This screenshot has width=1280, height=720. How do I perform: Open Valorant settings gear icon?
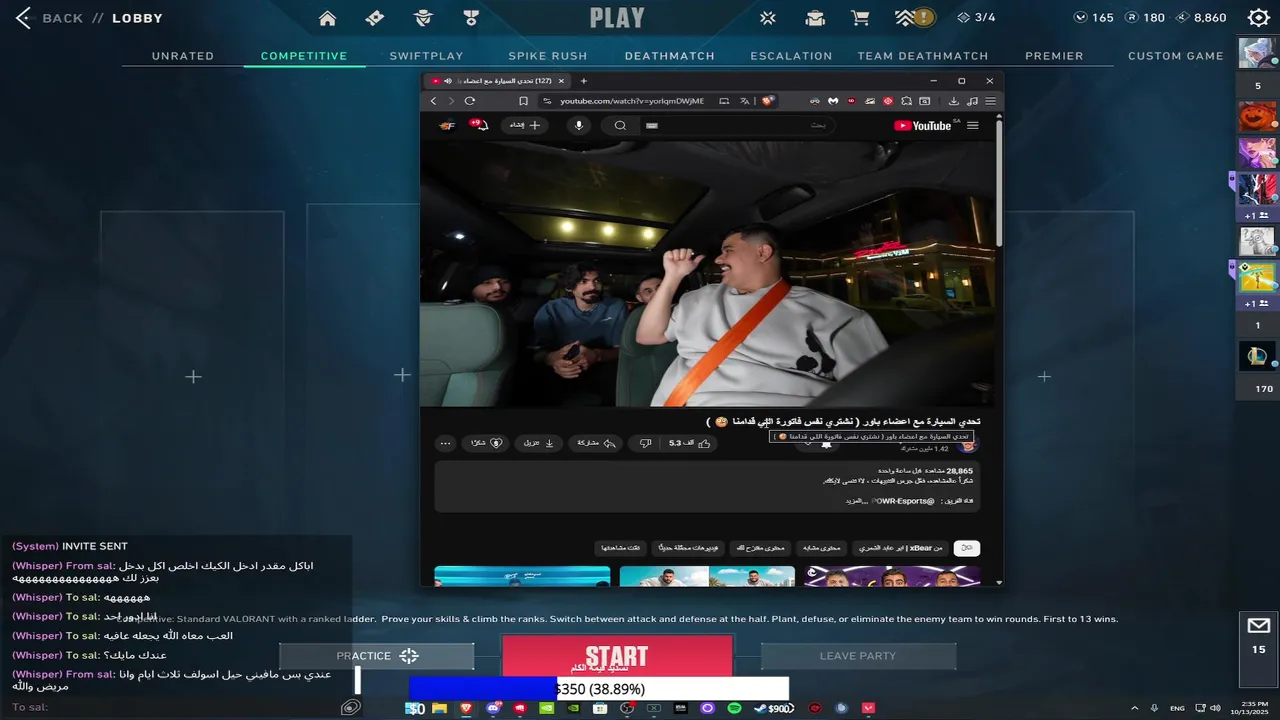(1259, 17)
